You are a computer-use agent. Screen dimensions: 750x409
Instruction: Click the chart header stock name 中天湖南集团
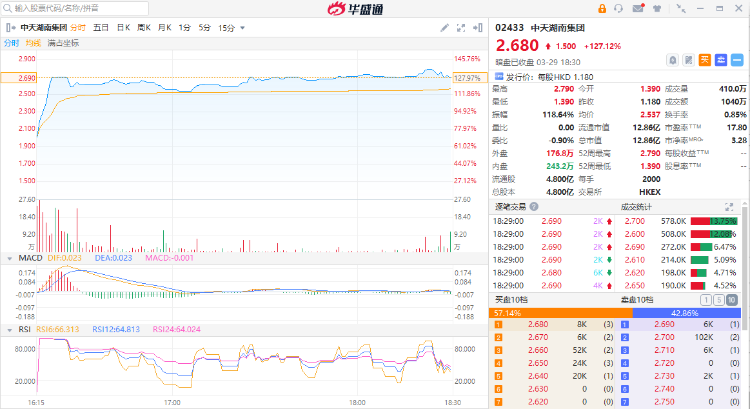[44, 28]
